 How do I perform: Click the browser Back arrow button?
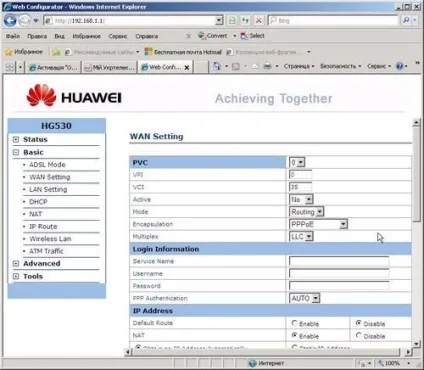pos(10,21)
